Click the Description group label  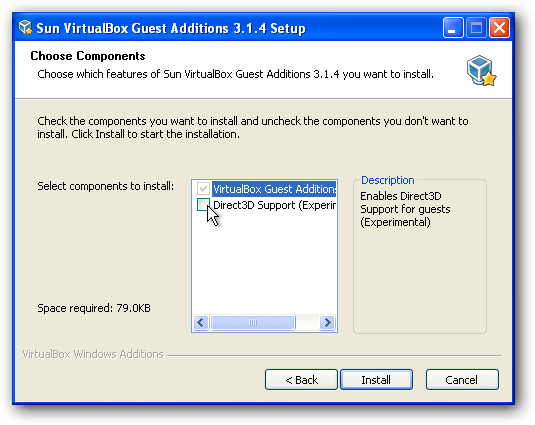click(x=388, y=180)
